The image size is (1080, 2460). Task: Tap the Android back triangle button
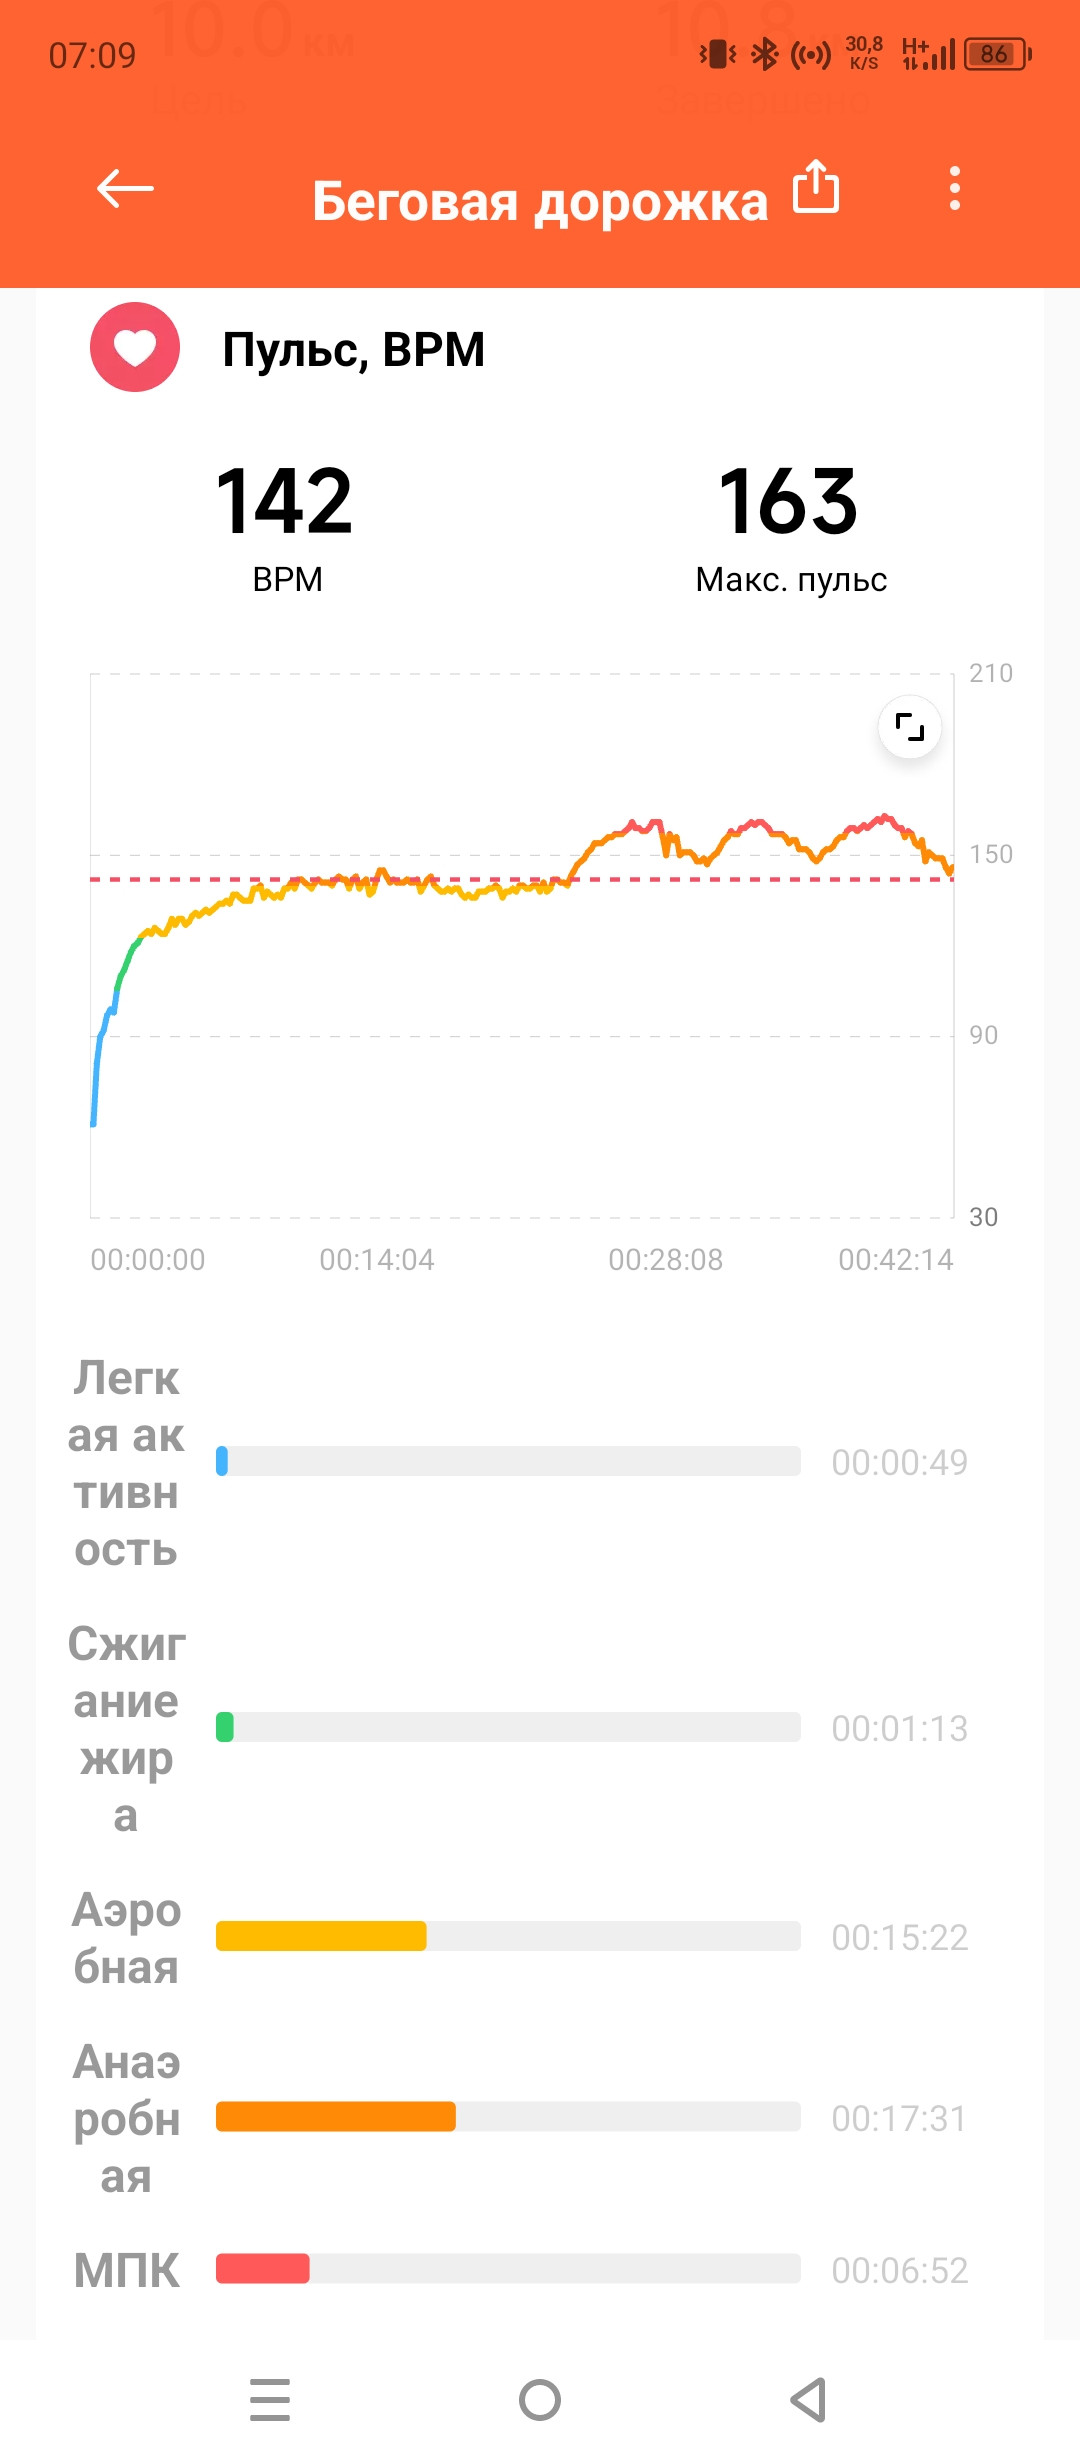808,2400
